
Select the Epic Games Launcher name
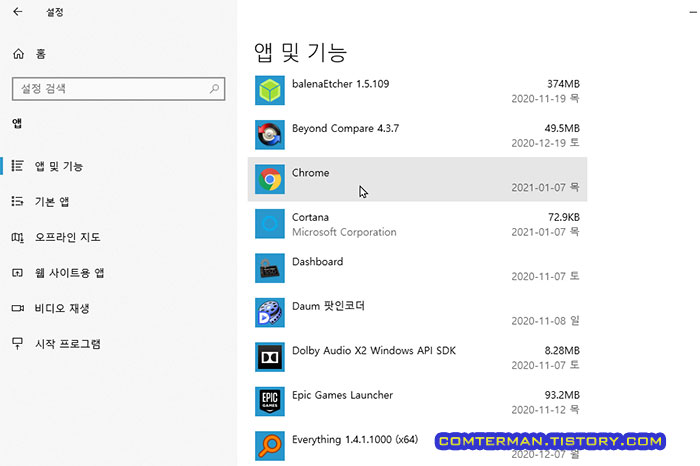tap(342, 395)
